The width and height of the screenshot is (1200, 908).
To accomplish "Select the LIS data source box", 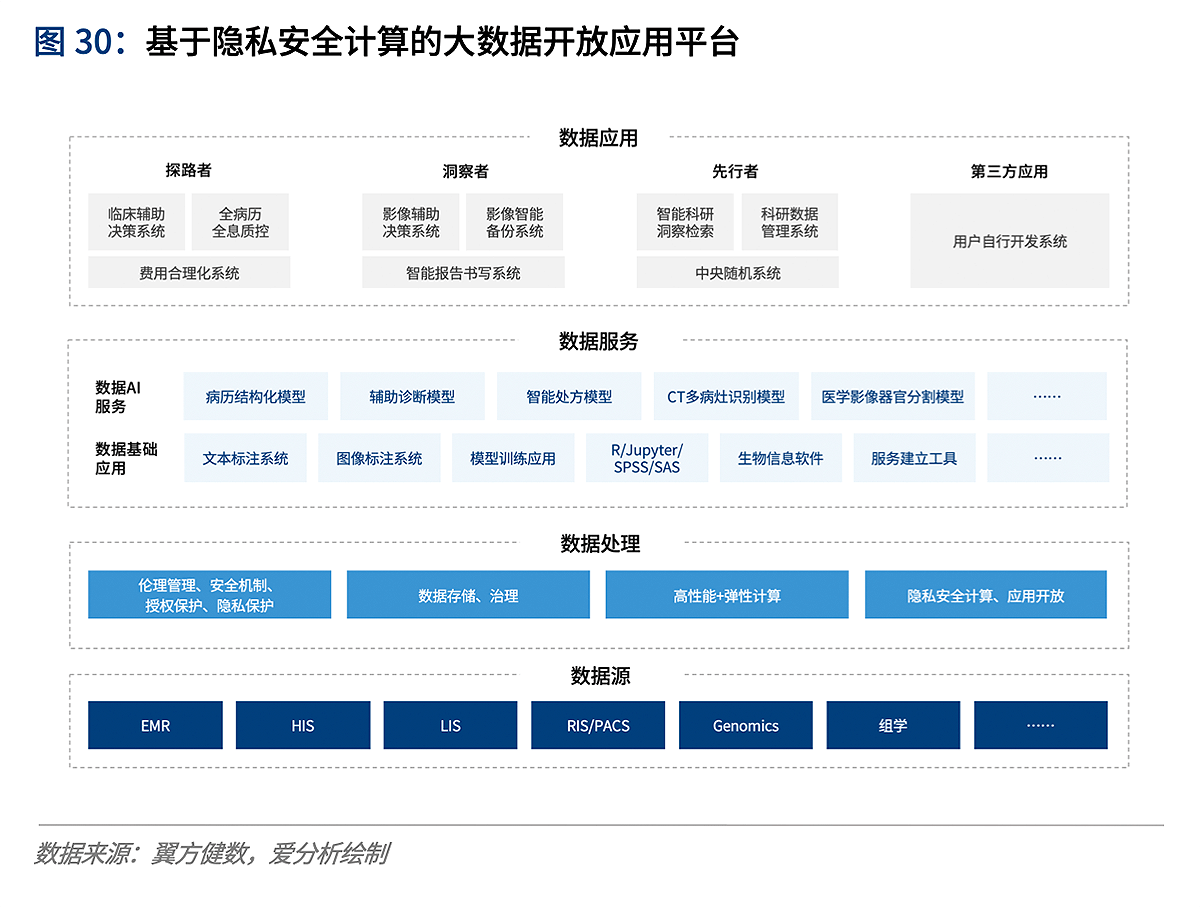I will tap(450, 725).
